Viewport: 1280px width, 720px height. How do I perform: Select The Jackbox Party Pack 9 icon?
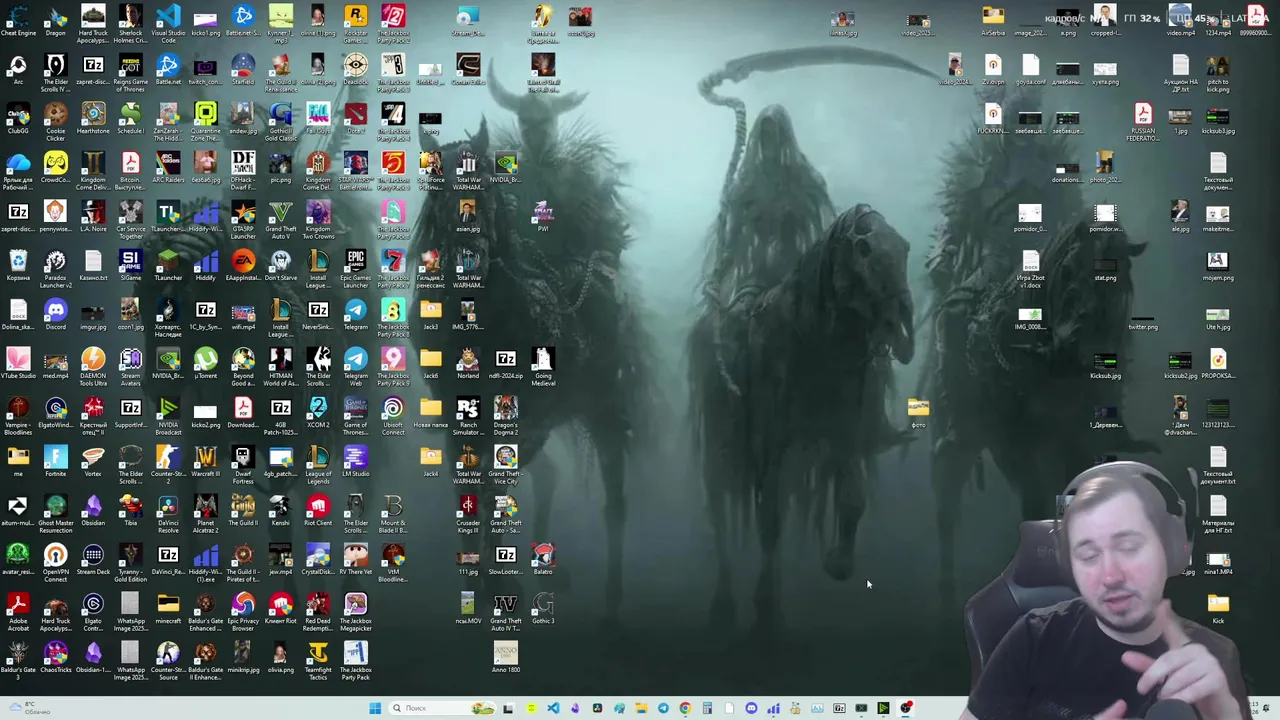tap(393, 366)
